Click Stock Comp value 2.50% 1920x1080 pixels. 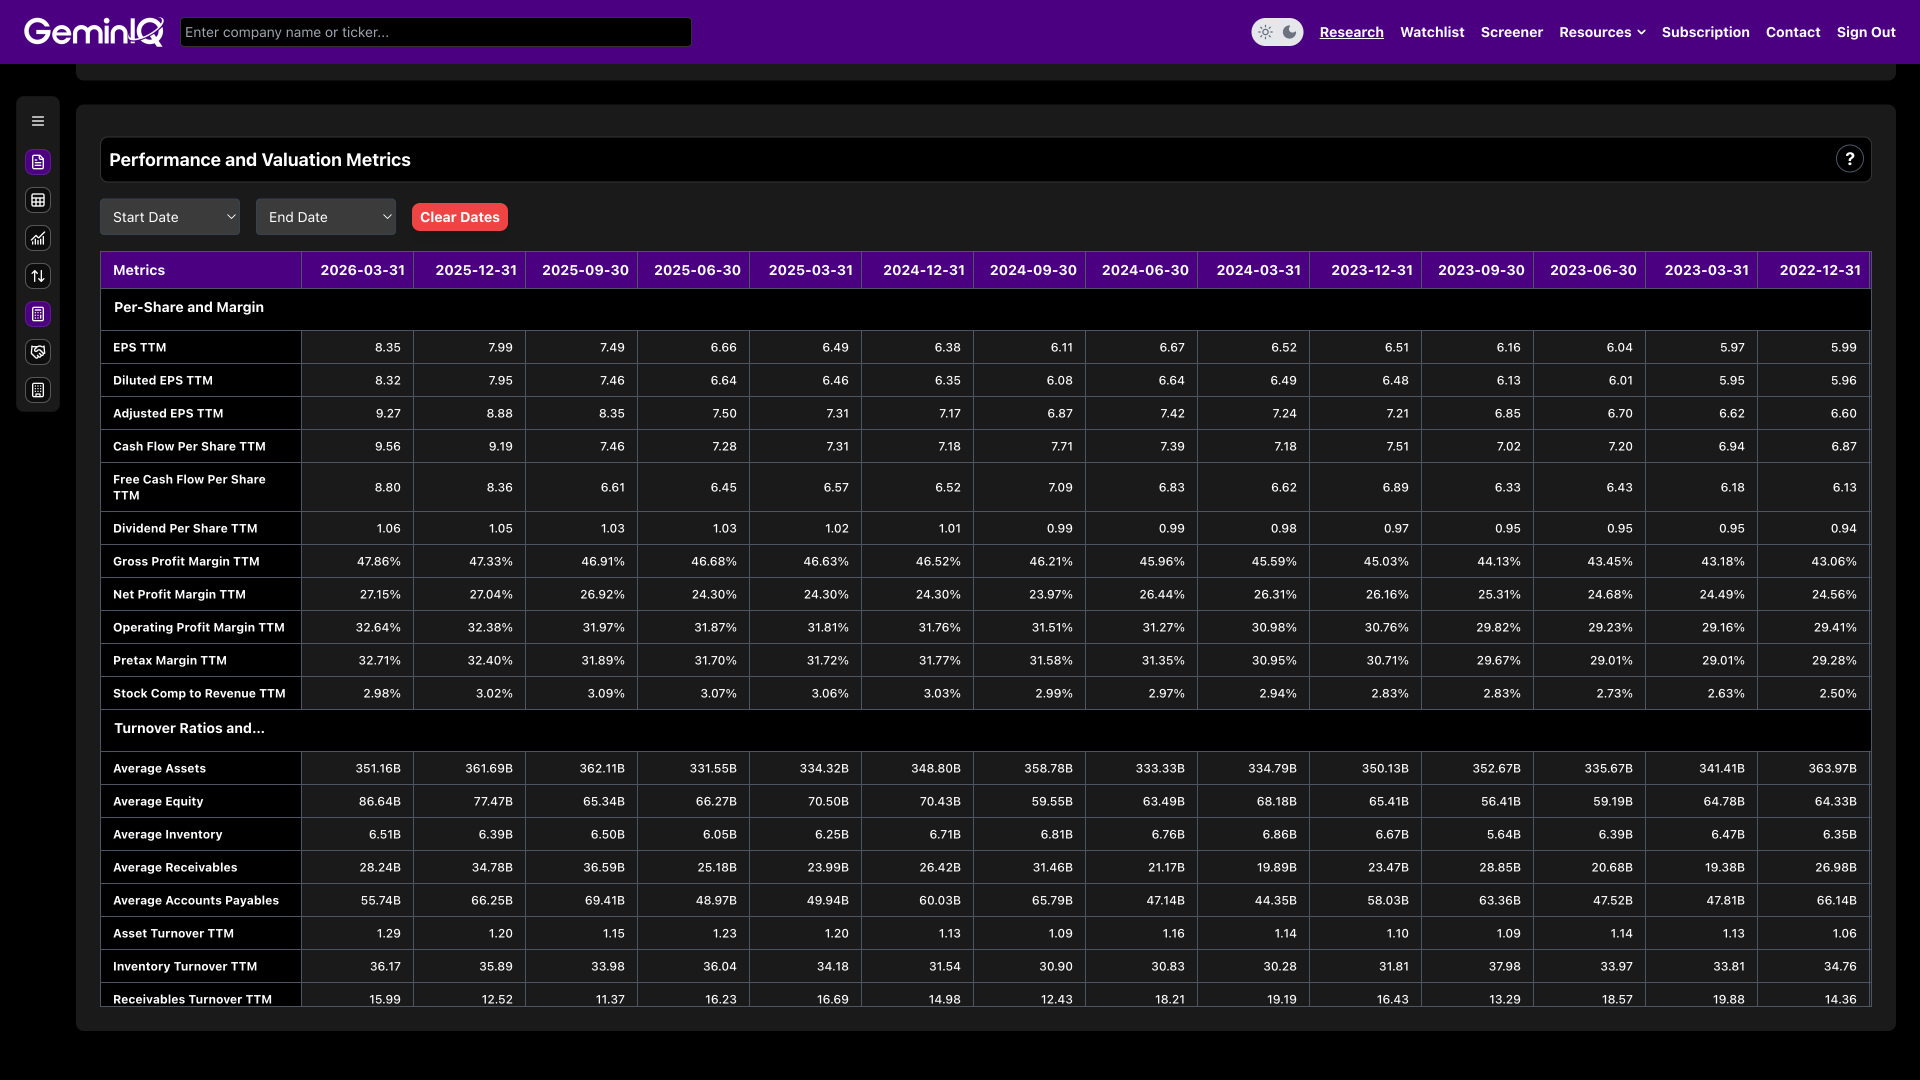[x=1838, y=694]
